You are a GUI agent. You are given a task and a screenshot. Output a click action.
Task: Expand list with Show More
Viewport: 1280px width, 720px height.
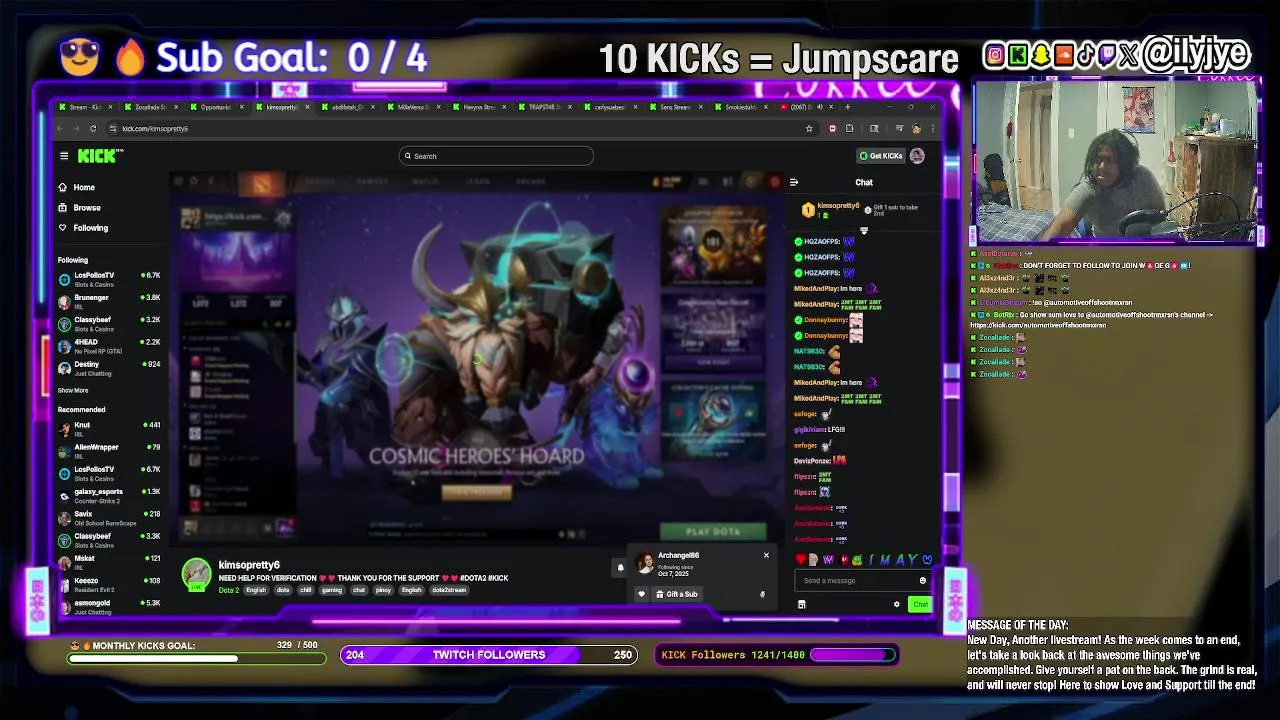point(73,390)
